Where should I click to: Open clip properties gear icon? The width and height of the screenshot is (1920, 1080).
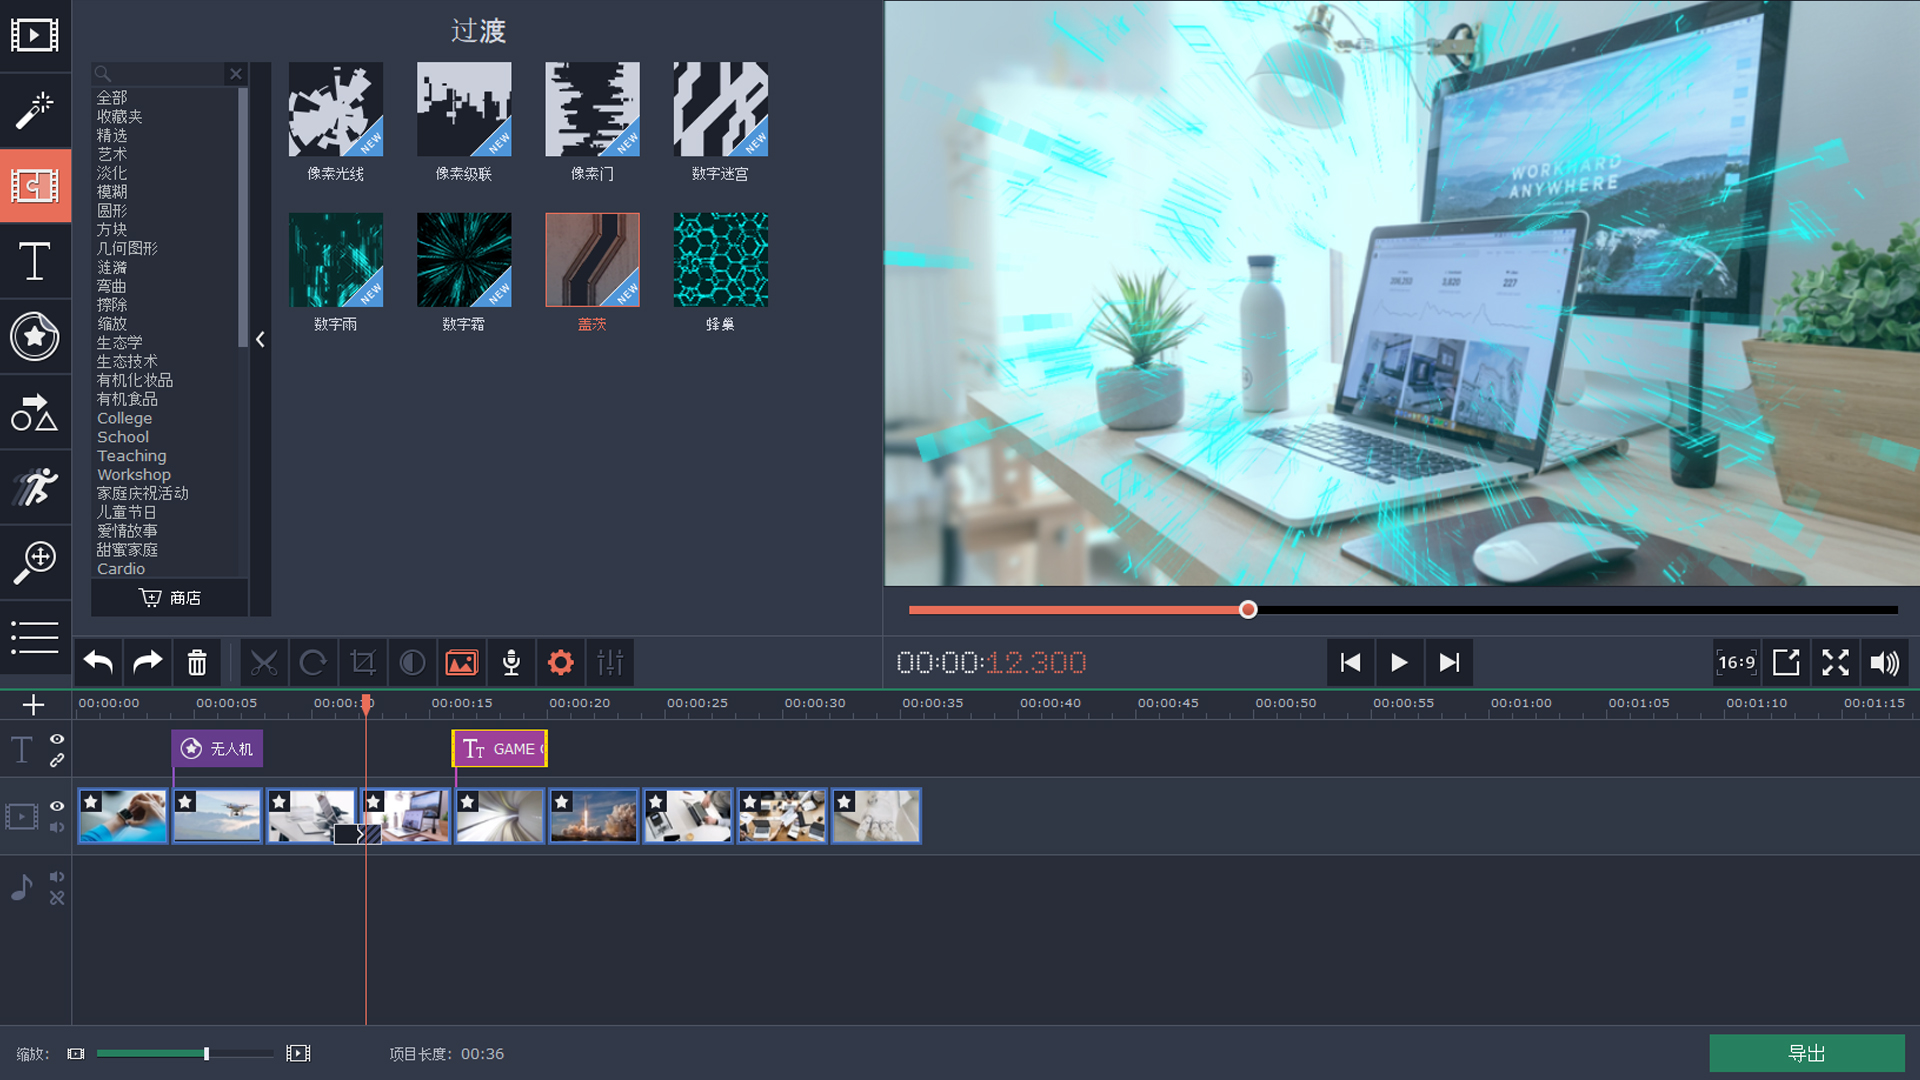coord(561,663)
